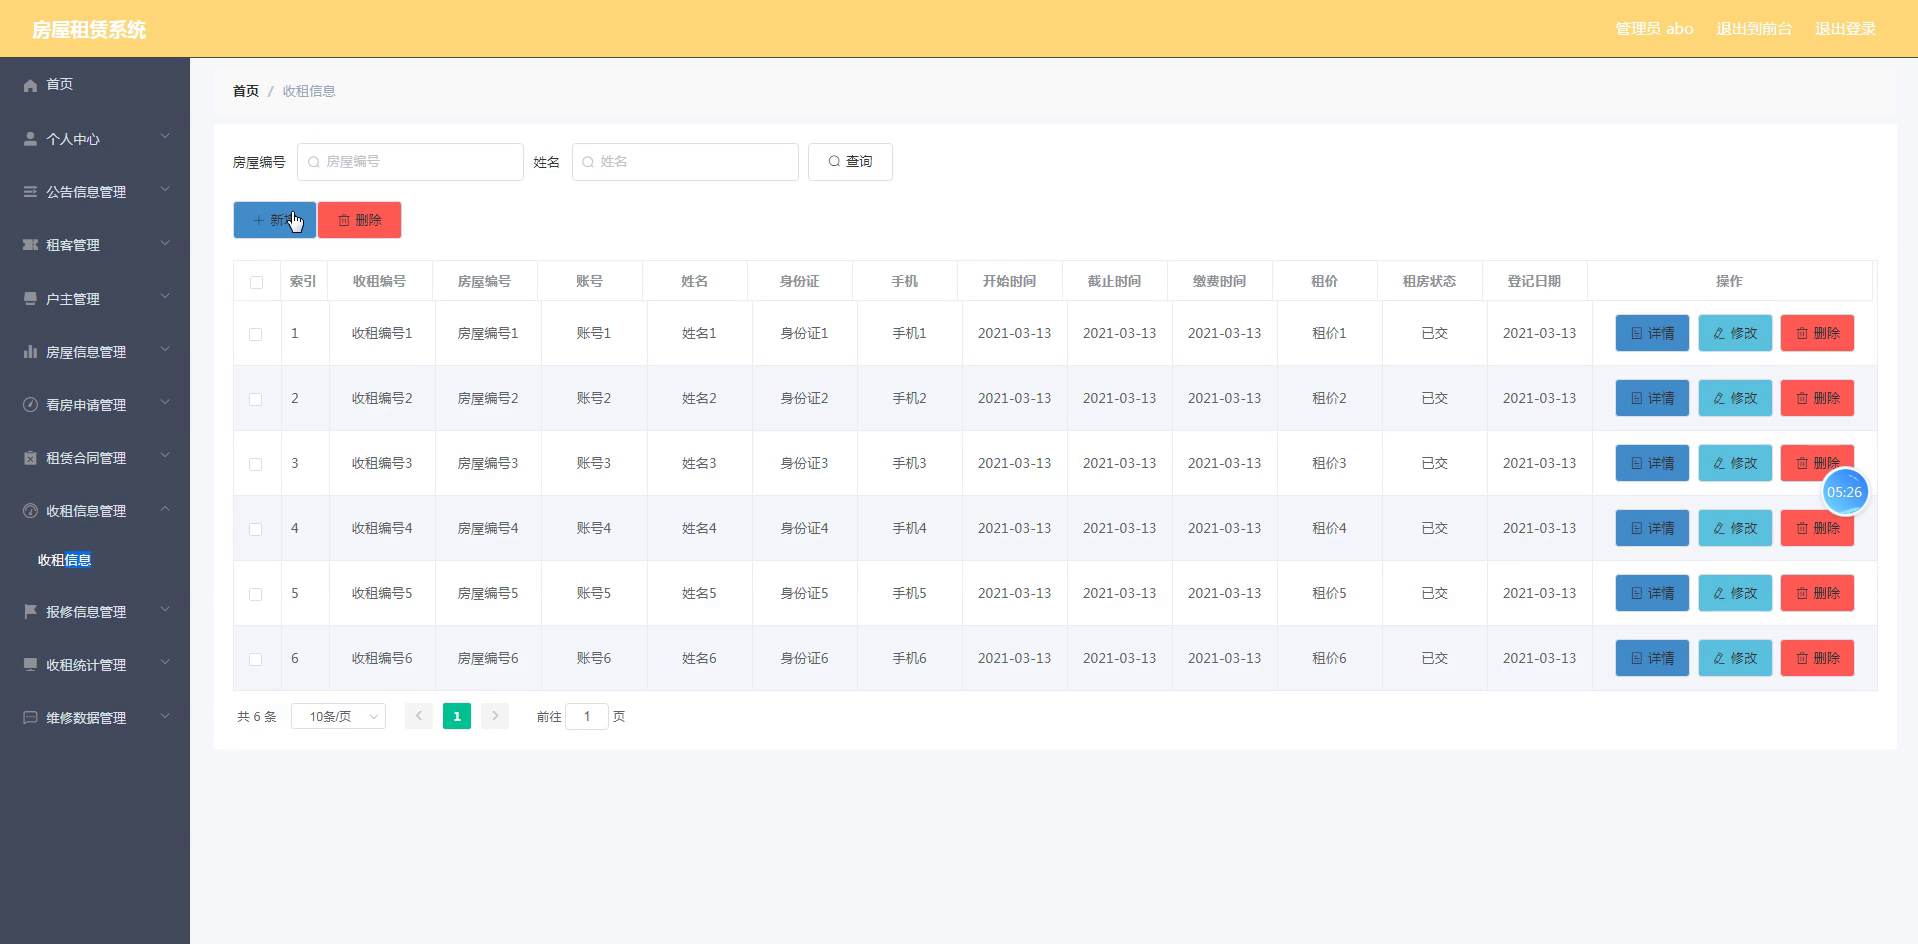Click 退出登录 in the header
The height and width of the screenshot is (944, 1918).
coord(1845,29)
